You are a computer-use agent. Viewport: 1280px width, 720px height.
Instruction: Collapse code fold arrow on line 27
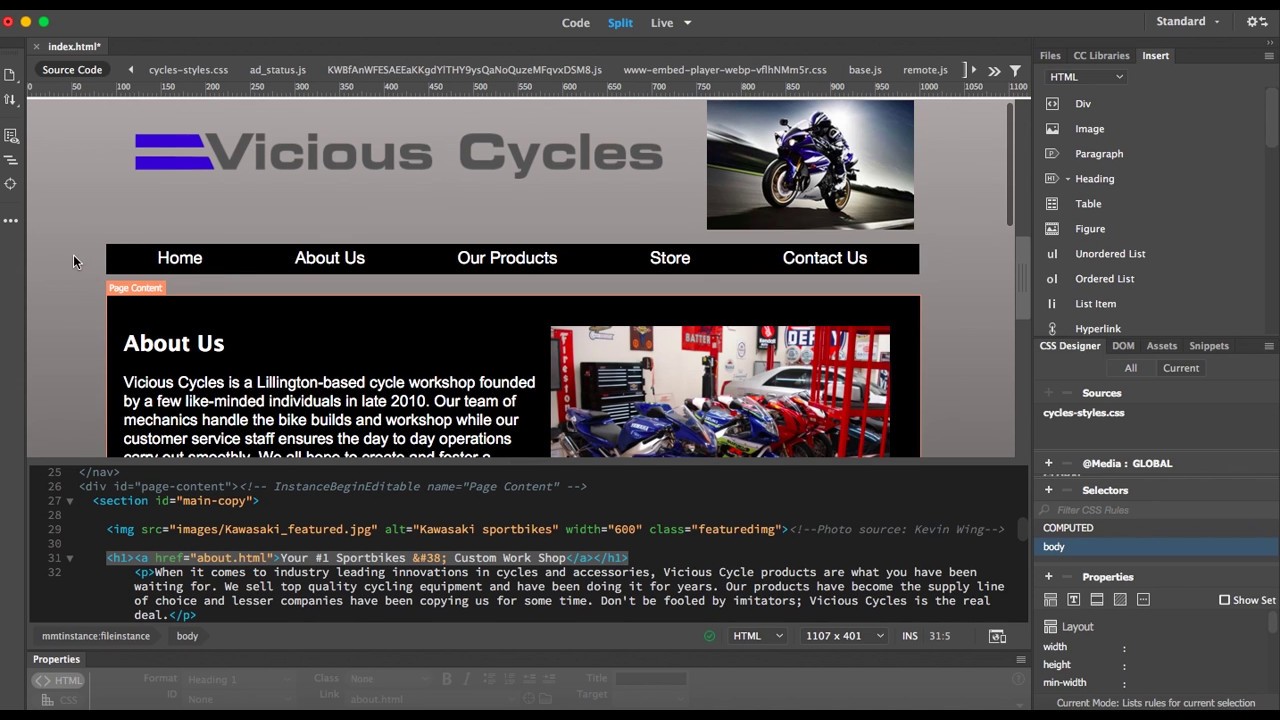[x=69, y=501]
